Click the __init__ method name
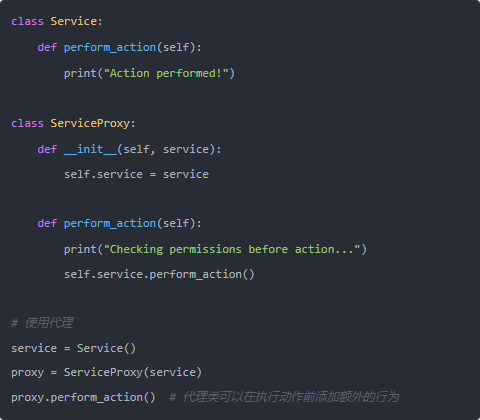The image size is (480, 420). 90,149
